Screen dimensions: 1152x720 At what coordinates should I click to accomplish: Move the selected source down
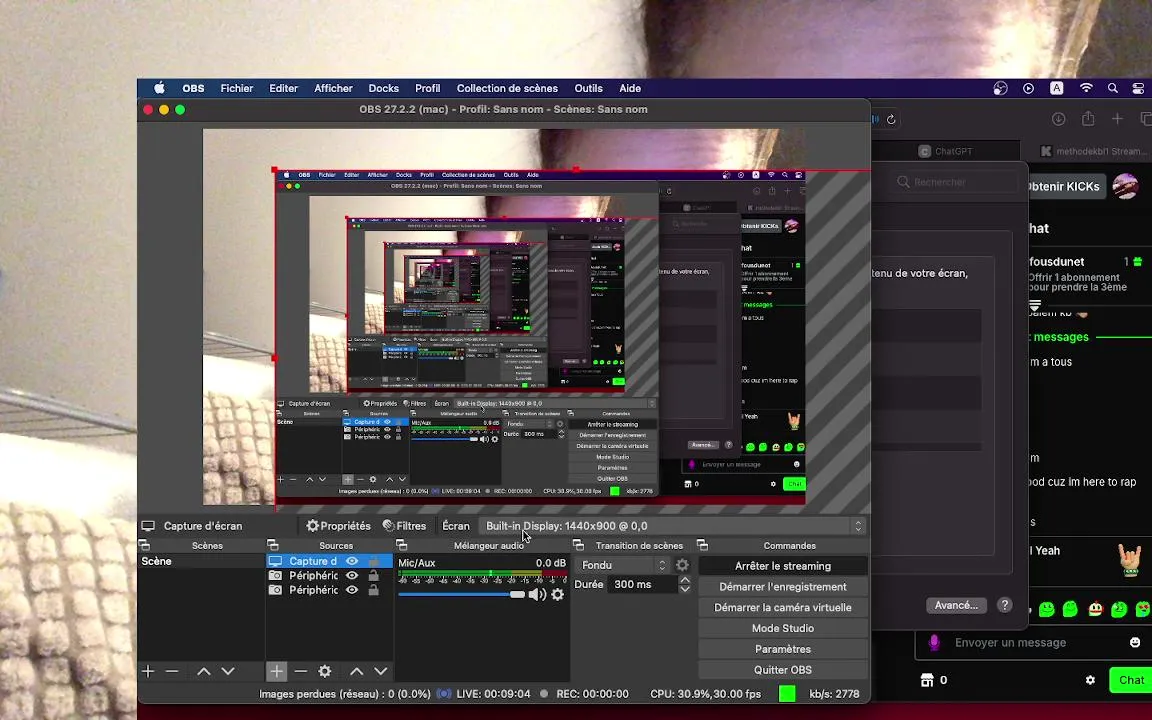tap(381, 672)
